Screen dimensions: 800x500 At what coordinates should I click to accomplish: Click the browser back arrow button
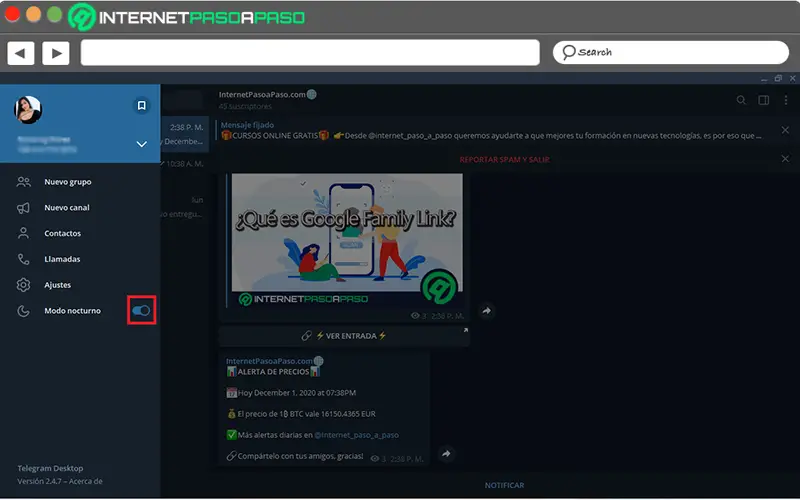pyautogui.click(x=21, y=53)
